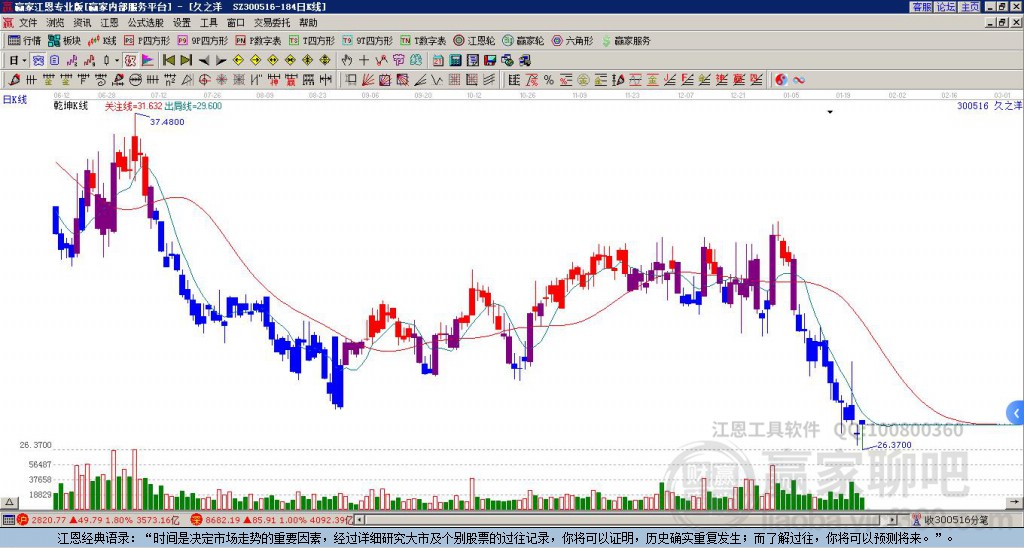Click the 出局线=29.600 label

[193, 106]
